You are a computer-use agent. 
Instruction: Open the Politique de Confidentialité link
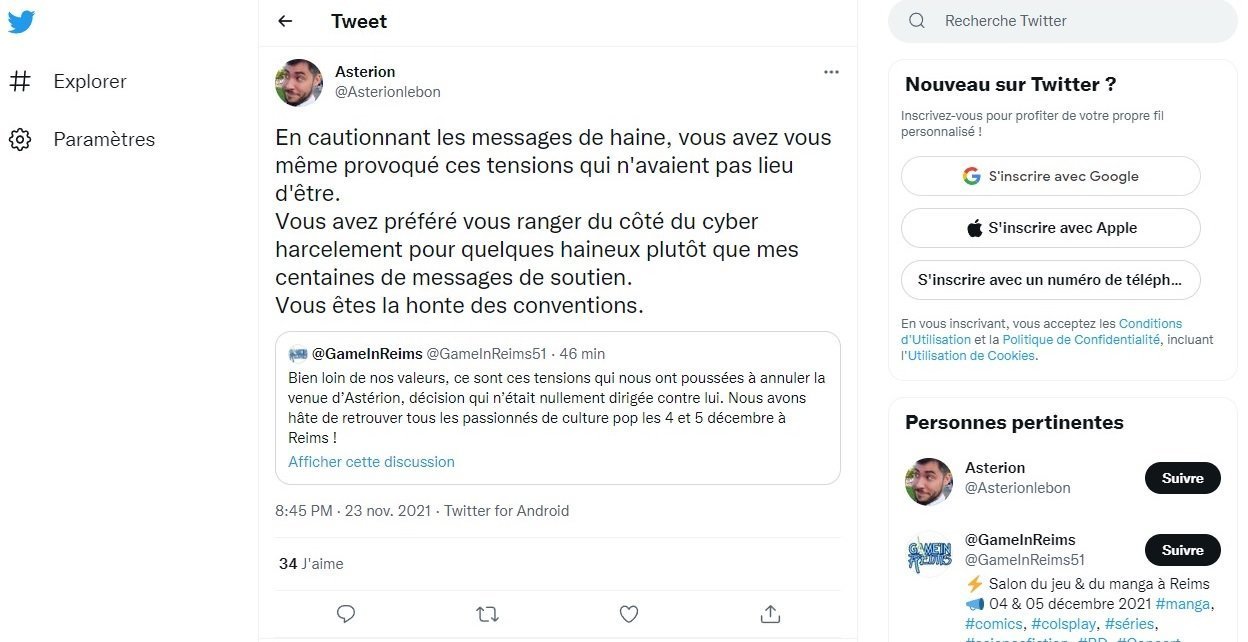click(1081, 340)
